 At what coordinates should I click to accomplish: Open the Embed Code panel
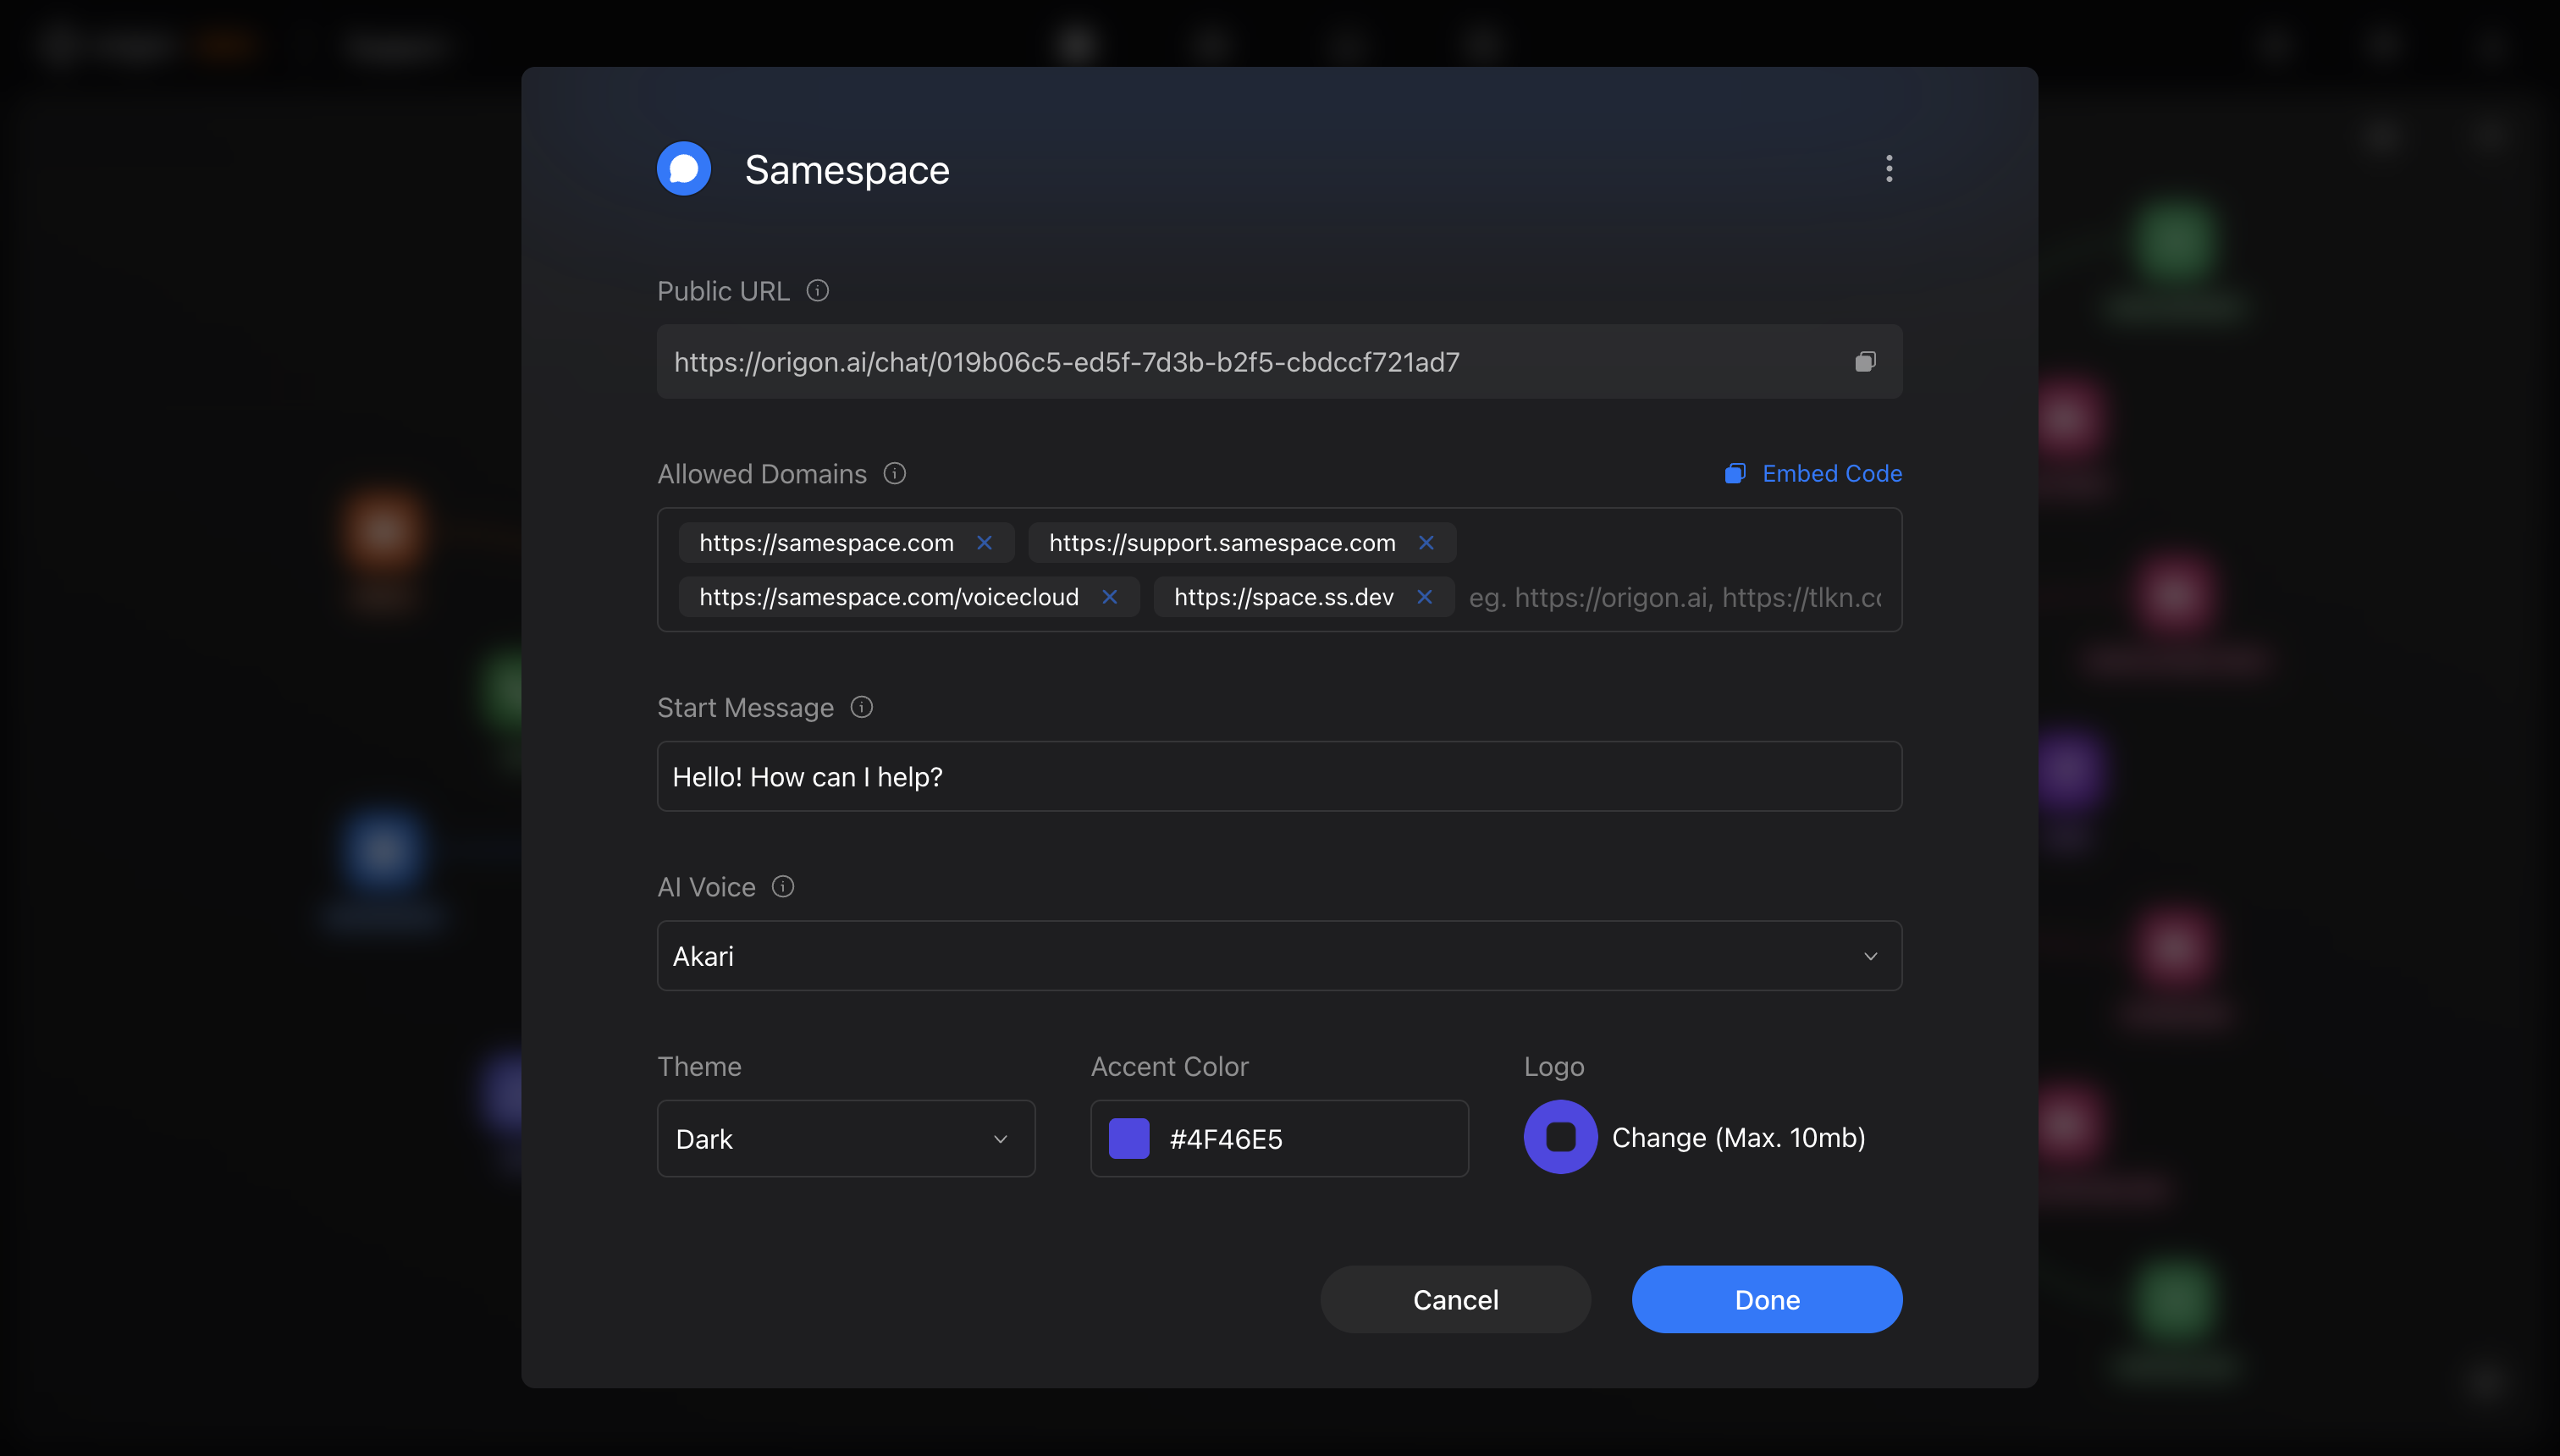[1832, 473]
